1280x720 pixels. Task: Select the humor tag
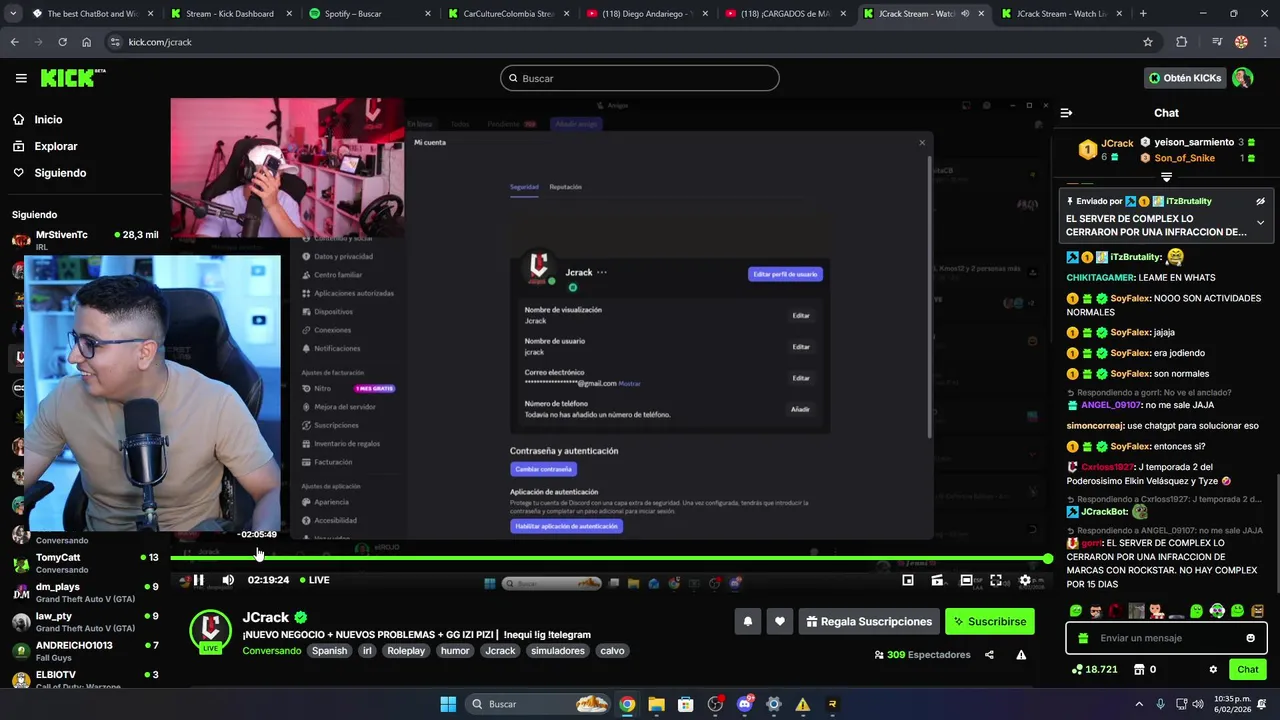(455, 651)
